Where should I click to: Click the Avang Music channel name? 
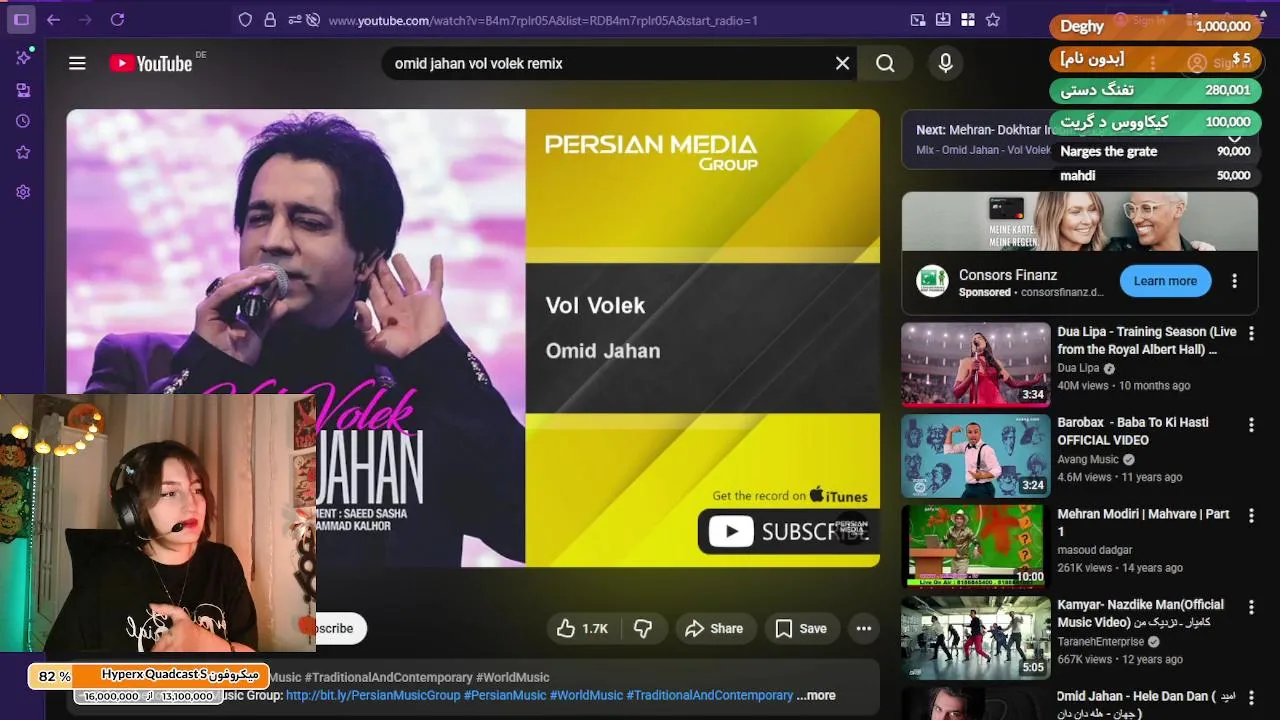(x=1088, y=460)
